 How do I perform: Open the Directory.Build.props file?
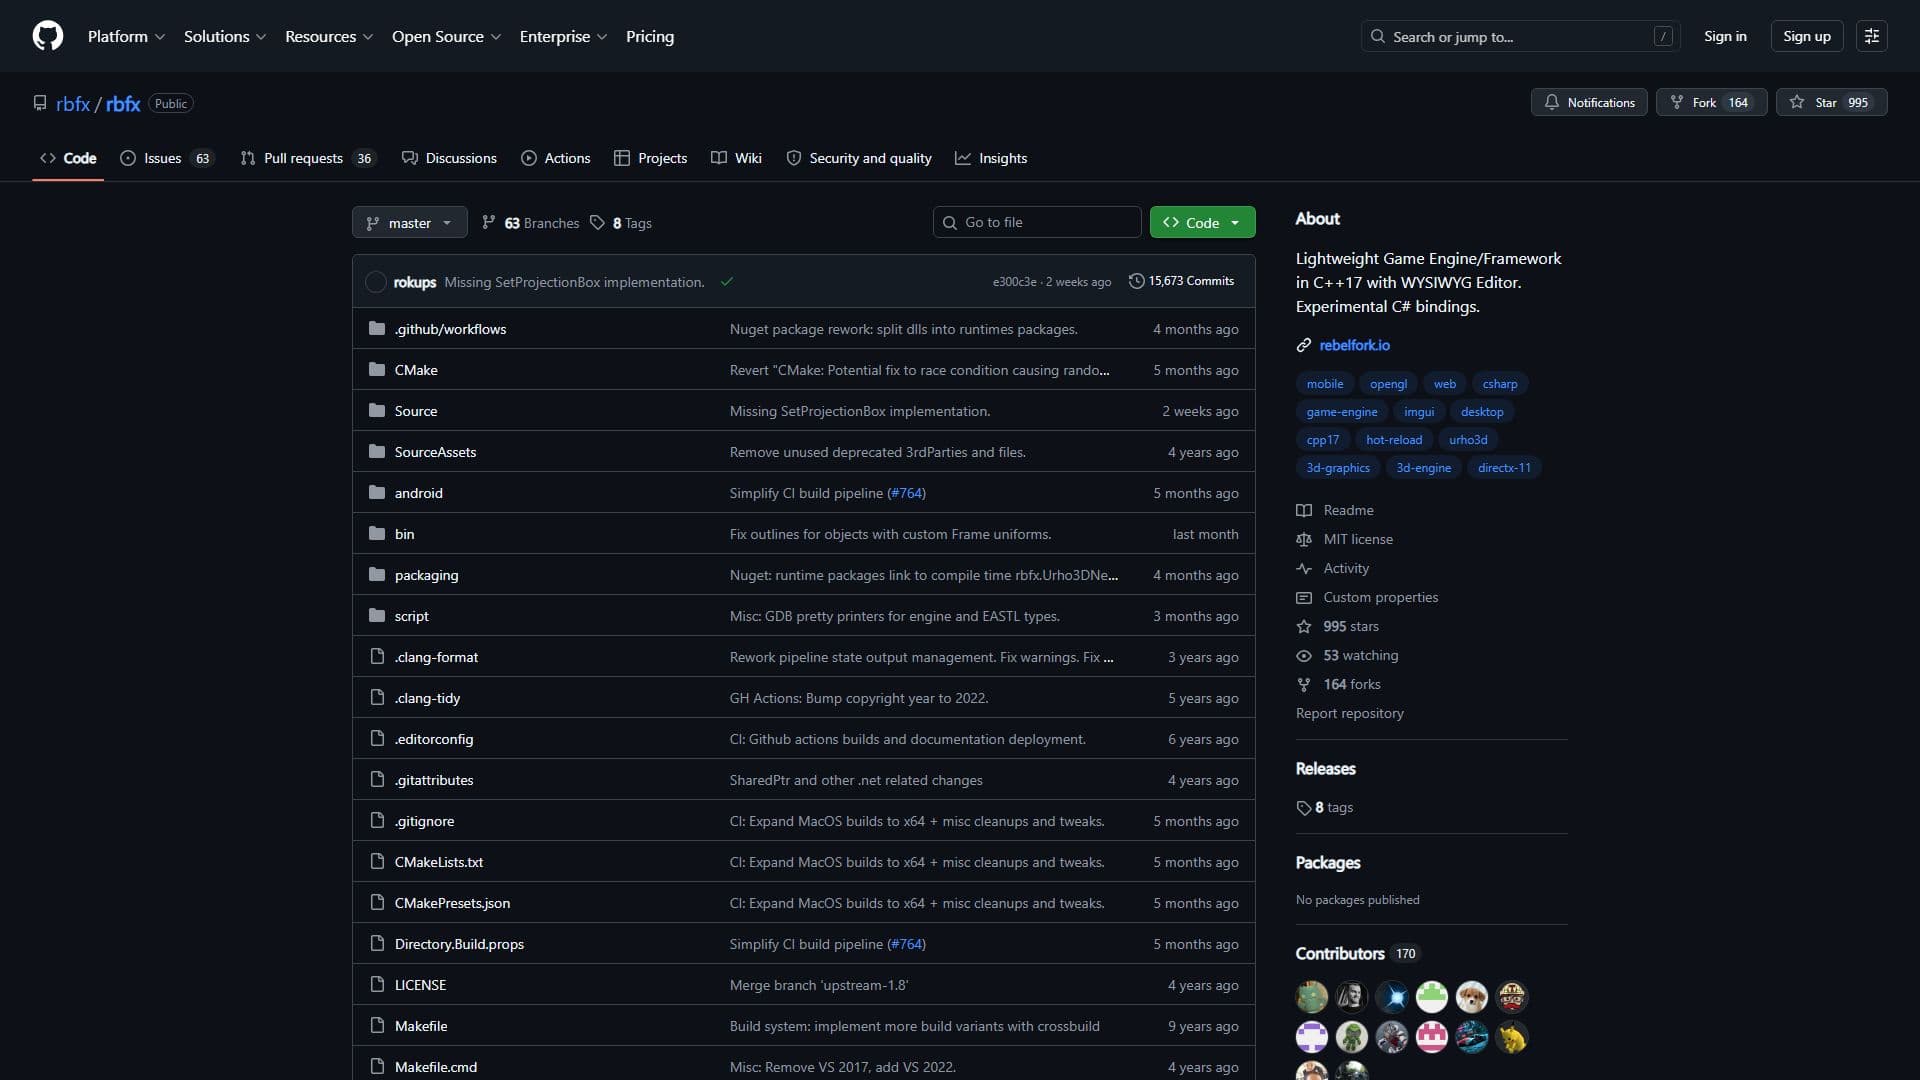click(459, 944)
